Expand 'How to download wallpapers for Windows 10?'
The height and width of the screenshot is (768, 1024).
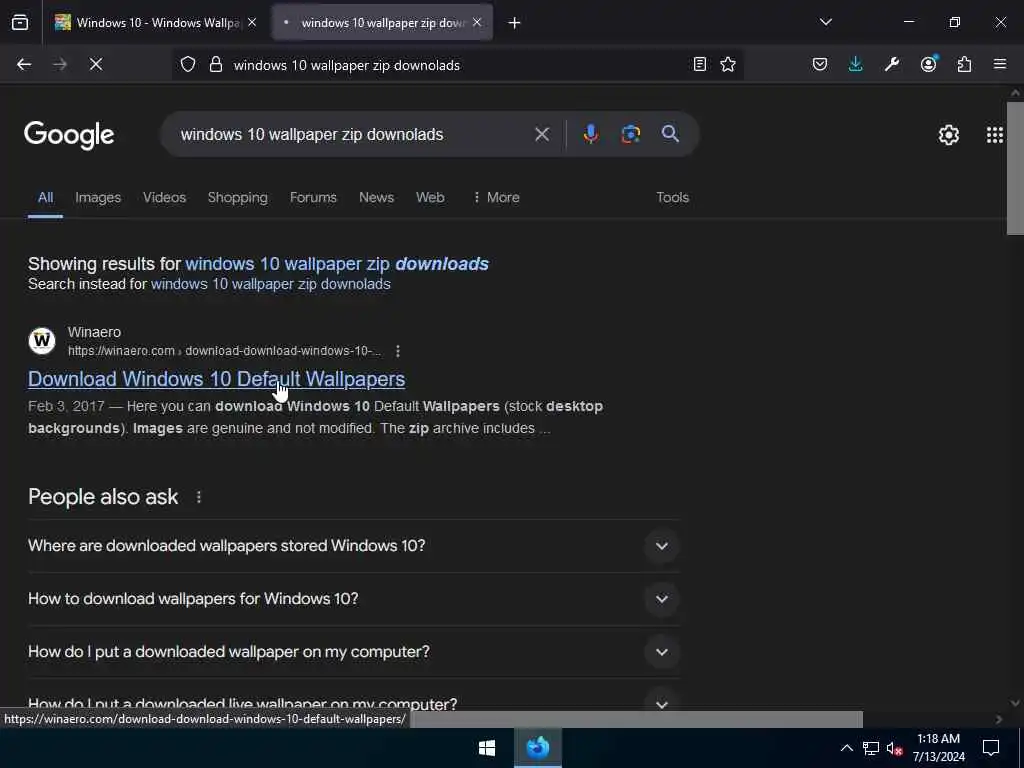(354, 599)
